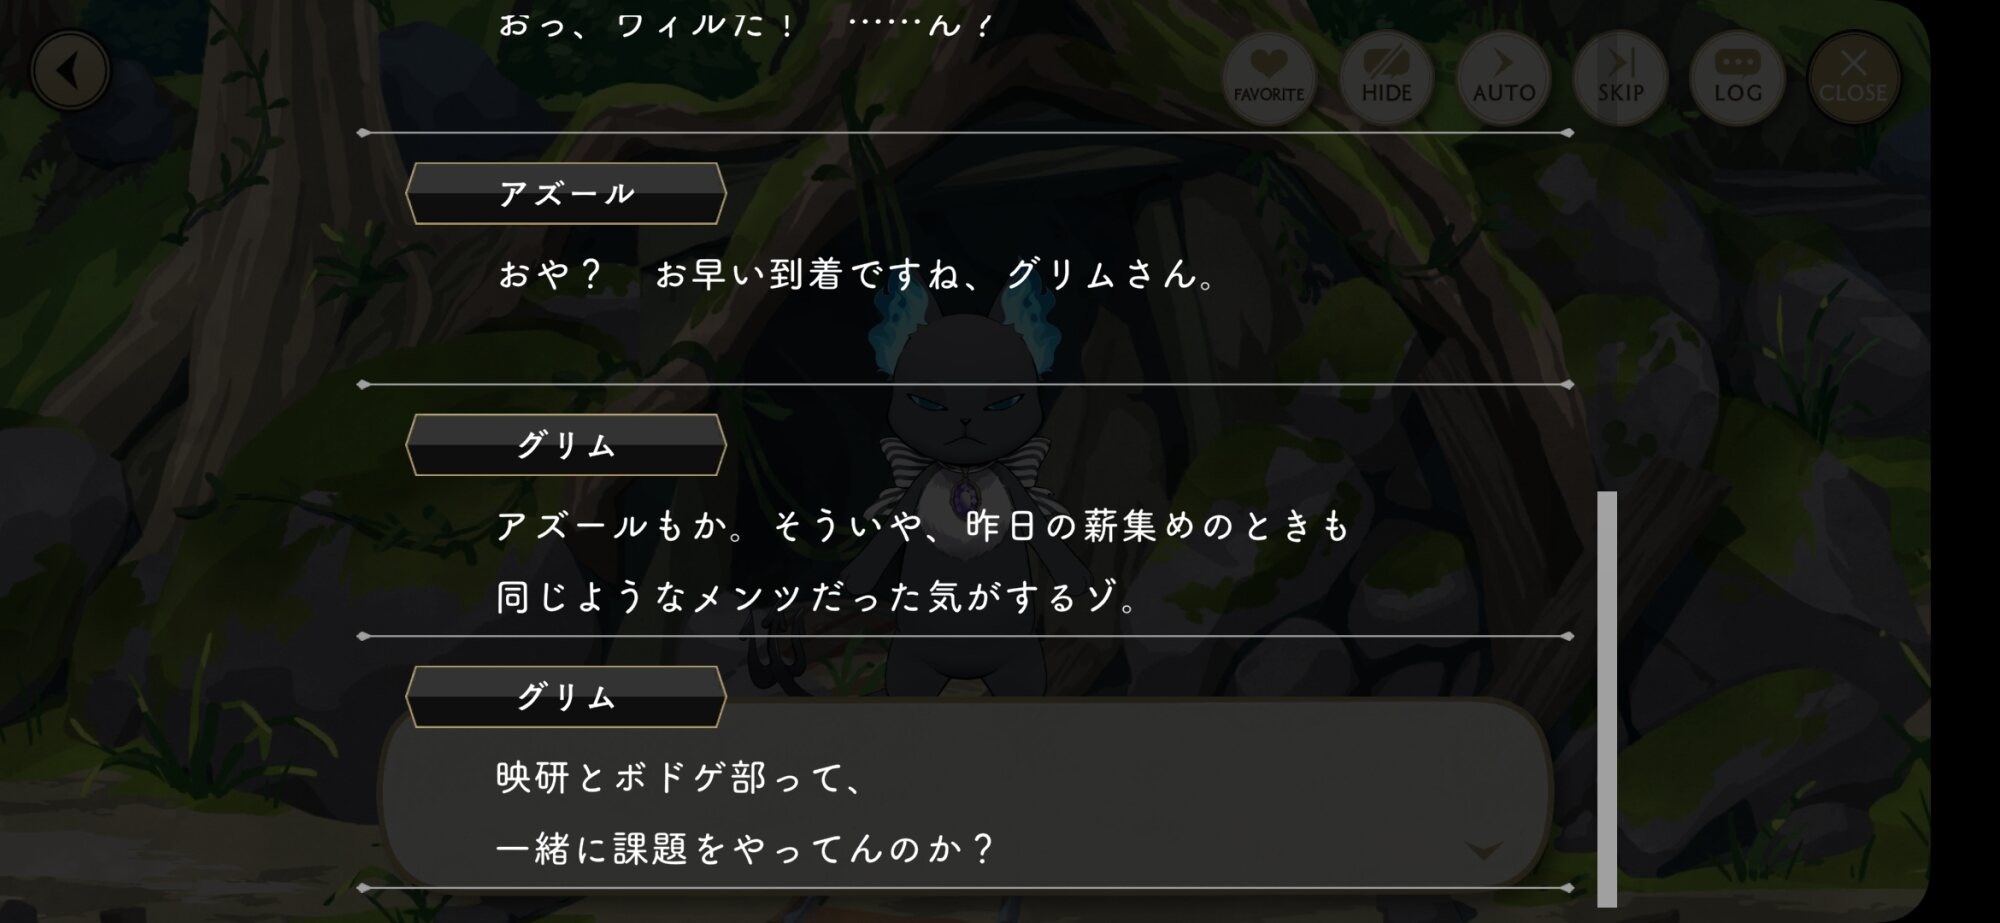The height and width of the screenshot is (923, 2000).
Task: Select the bottom グリム name plate
Action: coord(566,697)
